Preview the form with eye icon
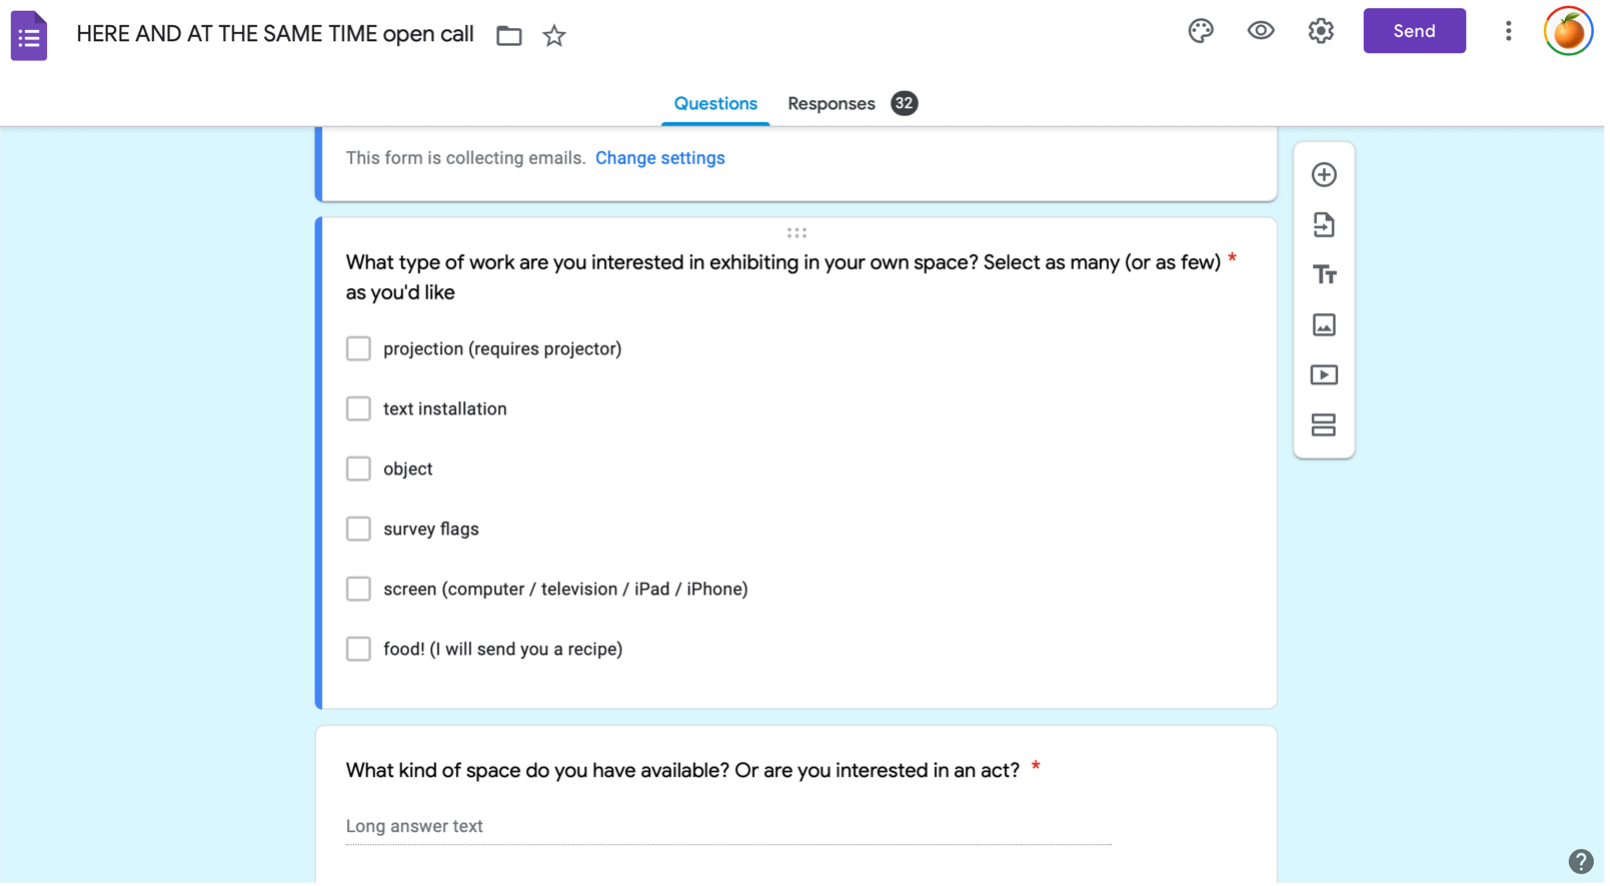The height and width of the screenshot is (886, 1610). pos(1261,31)
